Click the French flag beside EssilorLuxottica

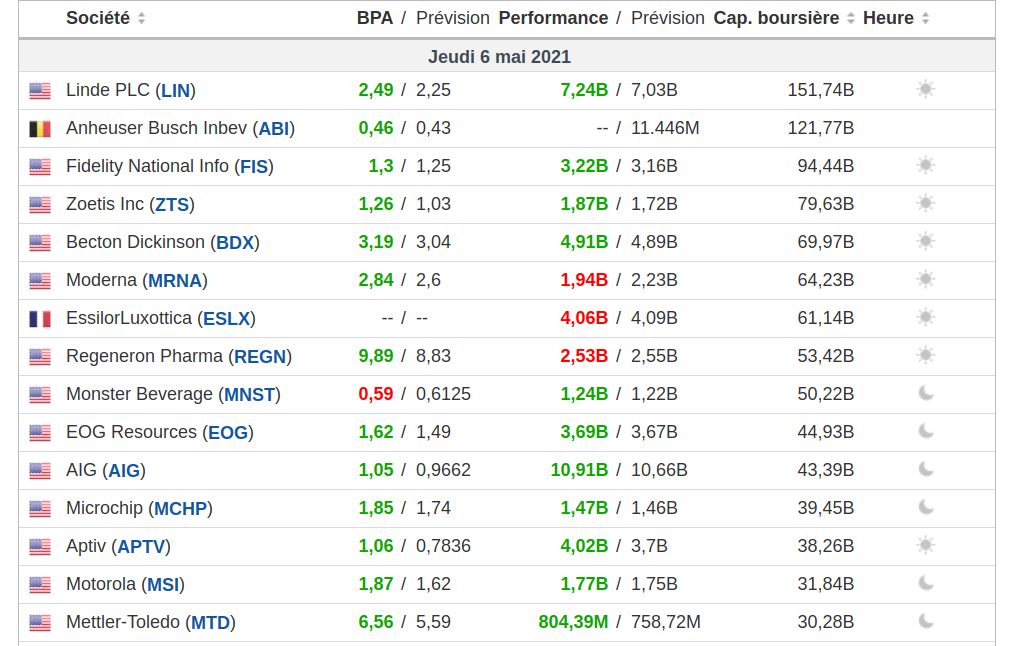tap(40, 319)
